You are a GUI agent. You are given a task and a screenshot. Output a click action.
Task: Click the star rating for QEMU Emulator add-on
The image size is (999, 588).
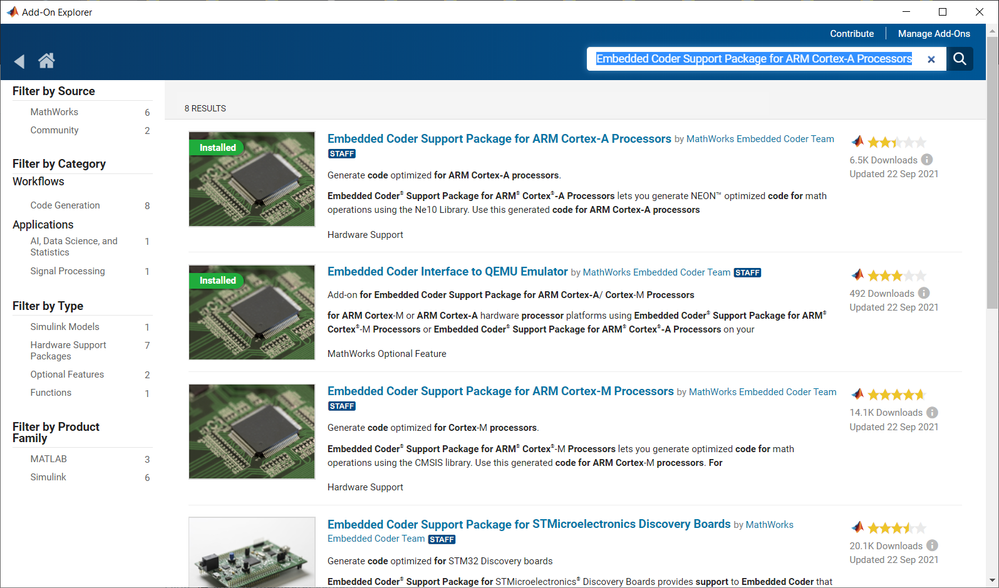[x=896, y=275]
